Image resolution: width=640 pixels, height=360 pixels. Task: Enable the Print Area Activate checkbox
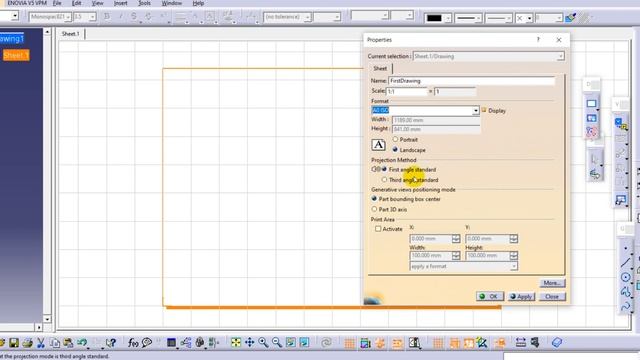(x=378, y=229)
